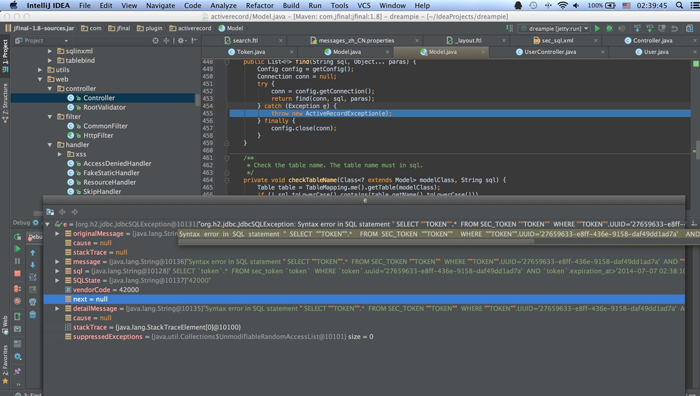700x396 pixels.
Task: Run the dreampie jetty configuration
Action: 597,28
